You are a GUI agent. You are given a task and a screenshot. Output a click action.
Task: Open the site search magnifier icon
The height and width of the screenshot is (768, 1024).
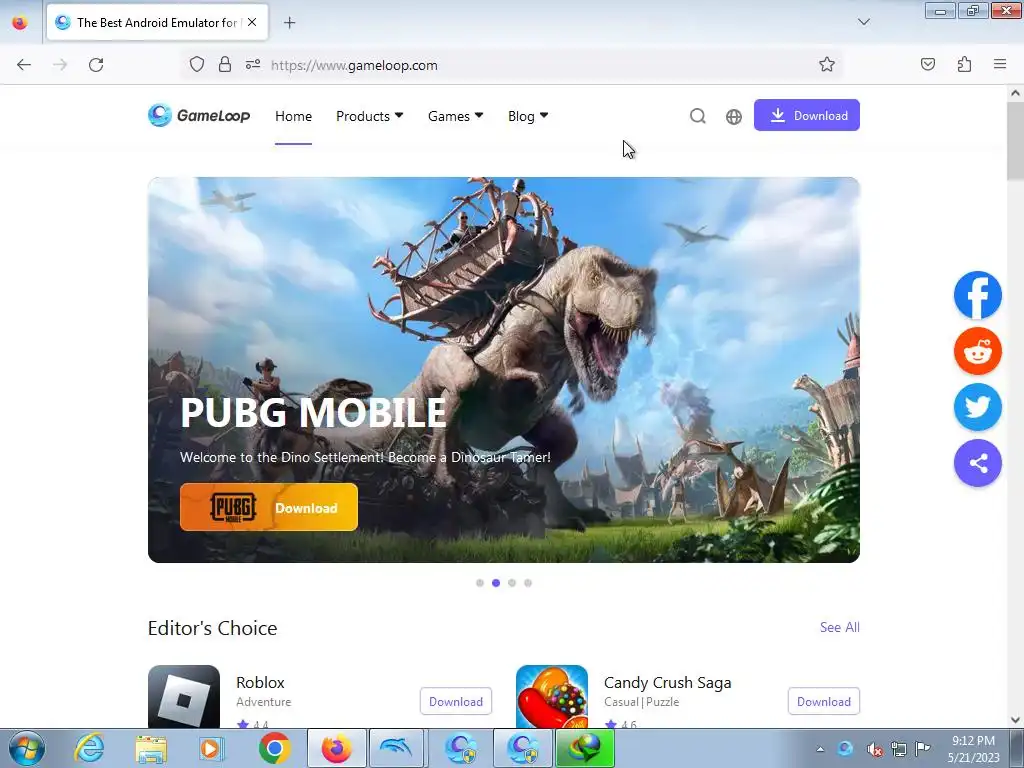click(697, 116)
